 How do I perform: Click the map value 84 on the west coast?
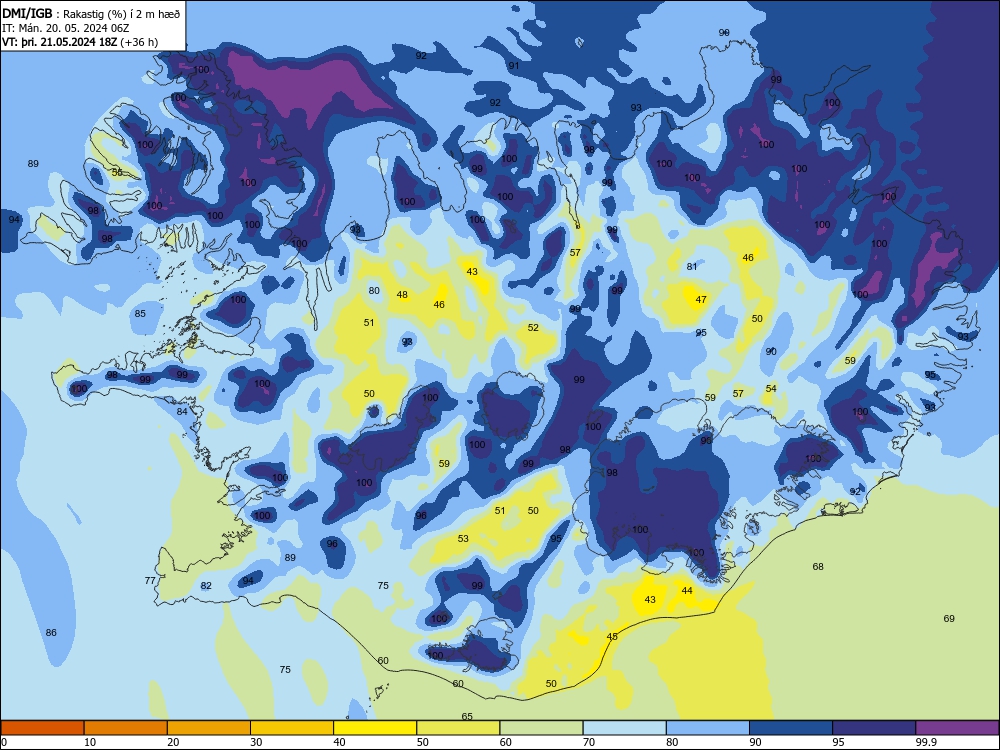click(182, 411)
